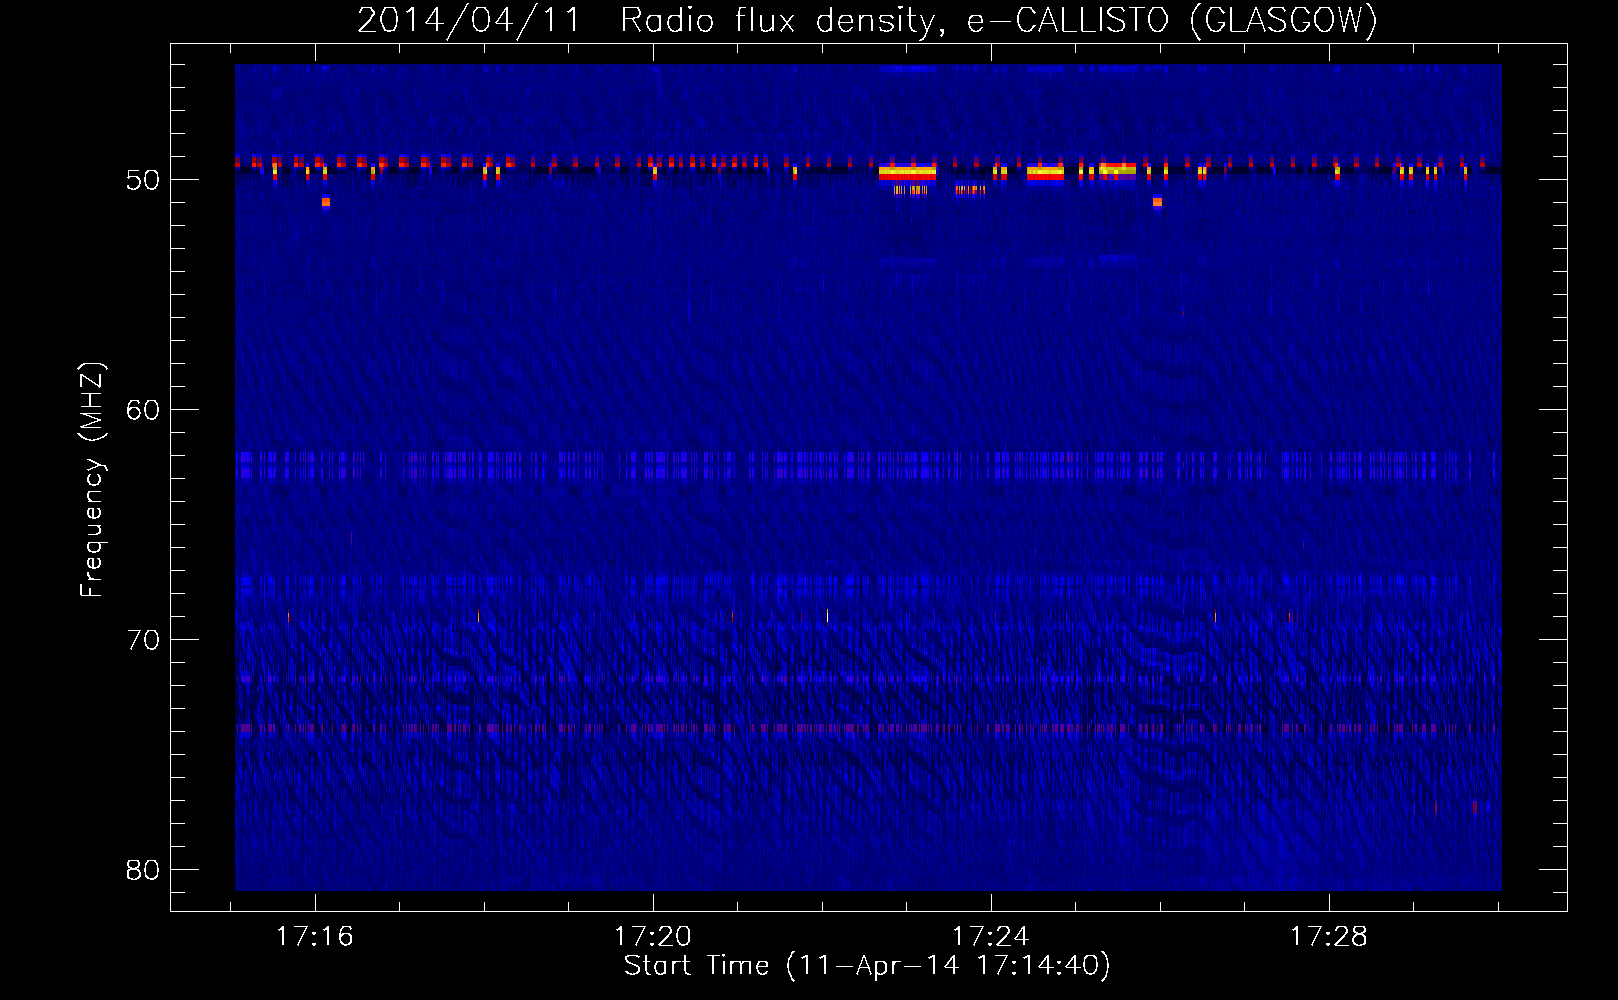Click the 80 frequency tick label
Viewport: 1618px width, 1000px height.
[143, 871]
